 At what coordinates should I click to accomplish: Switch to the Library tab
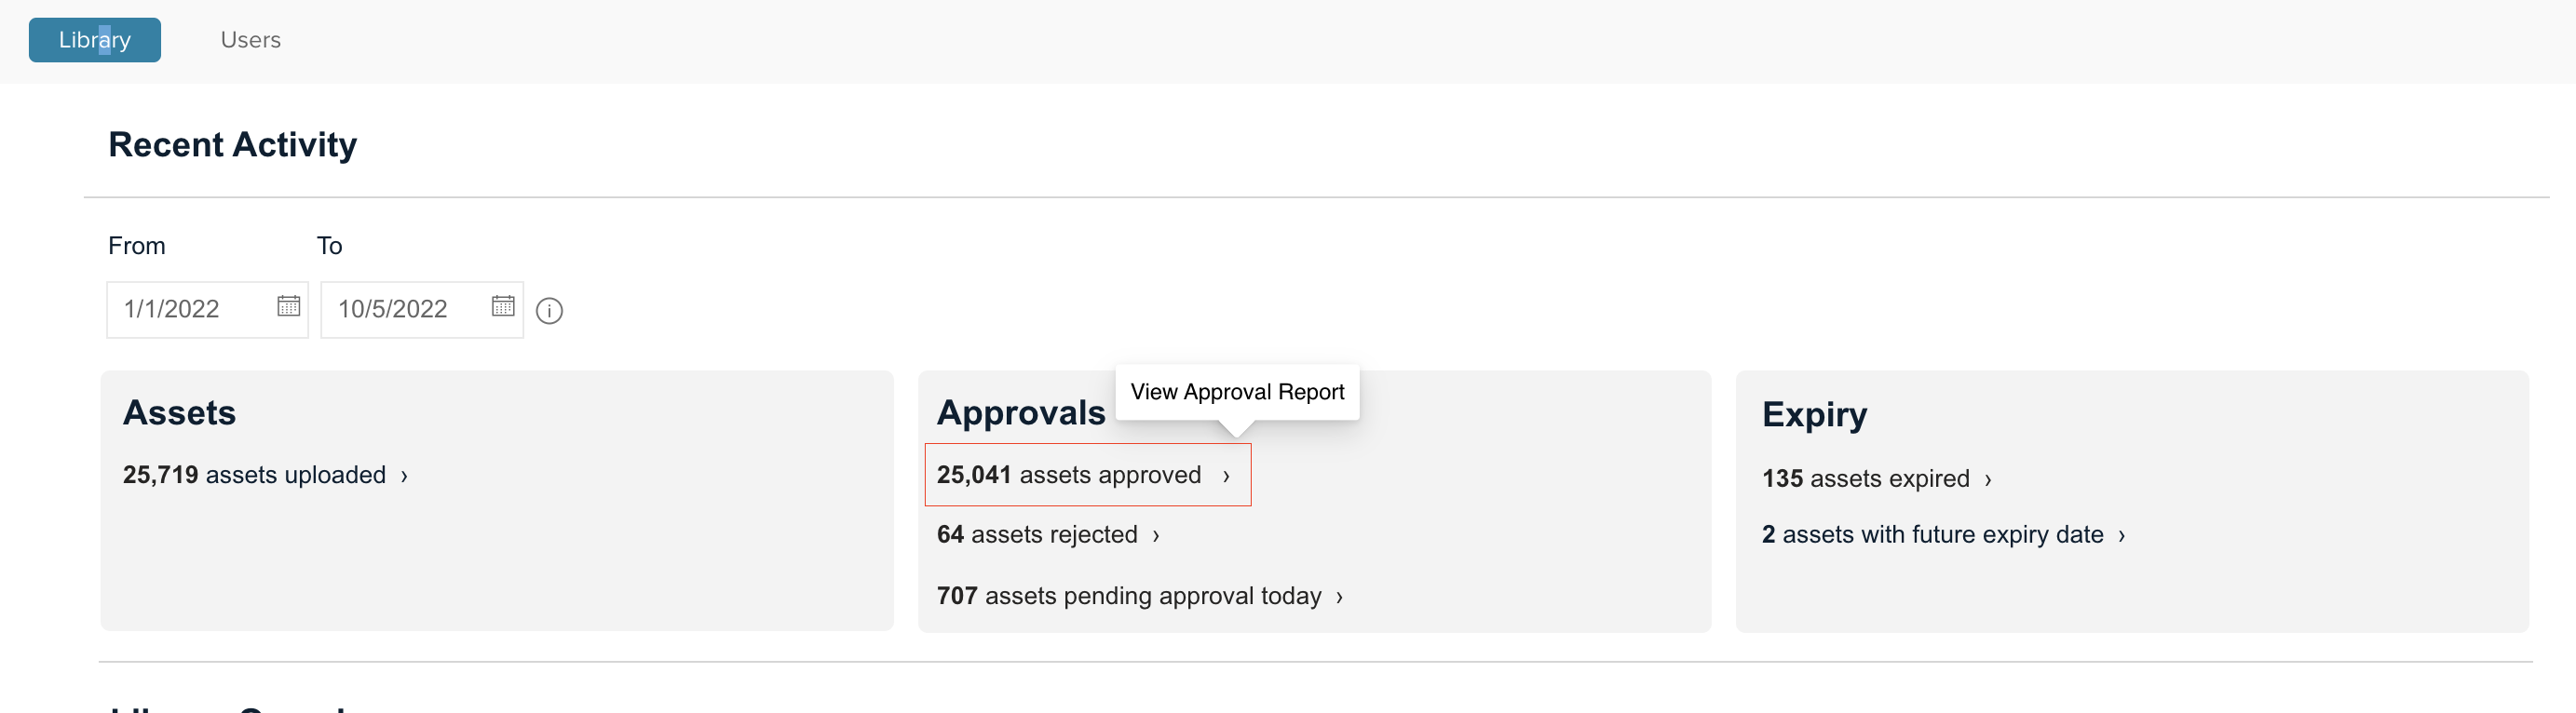click(94, 40)
